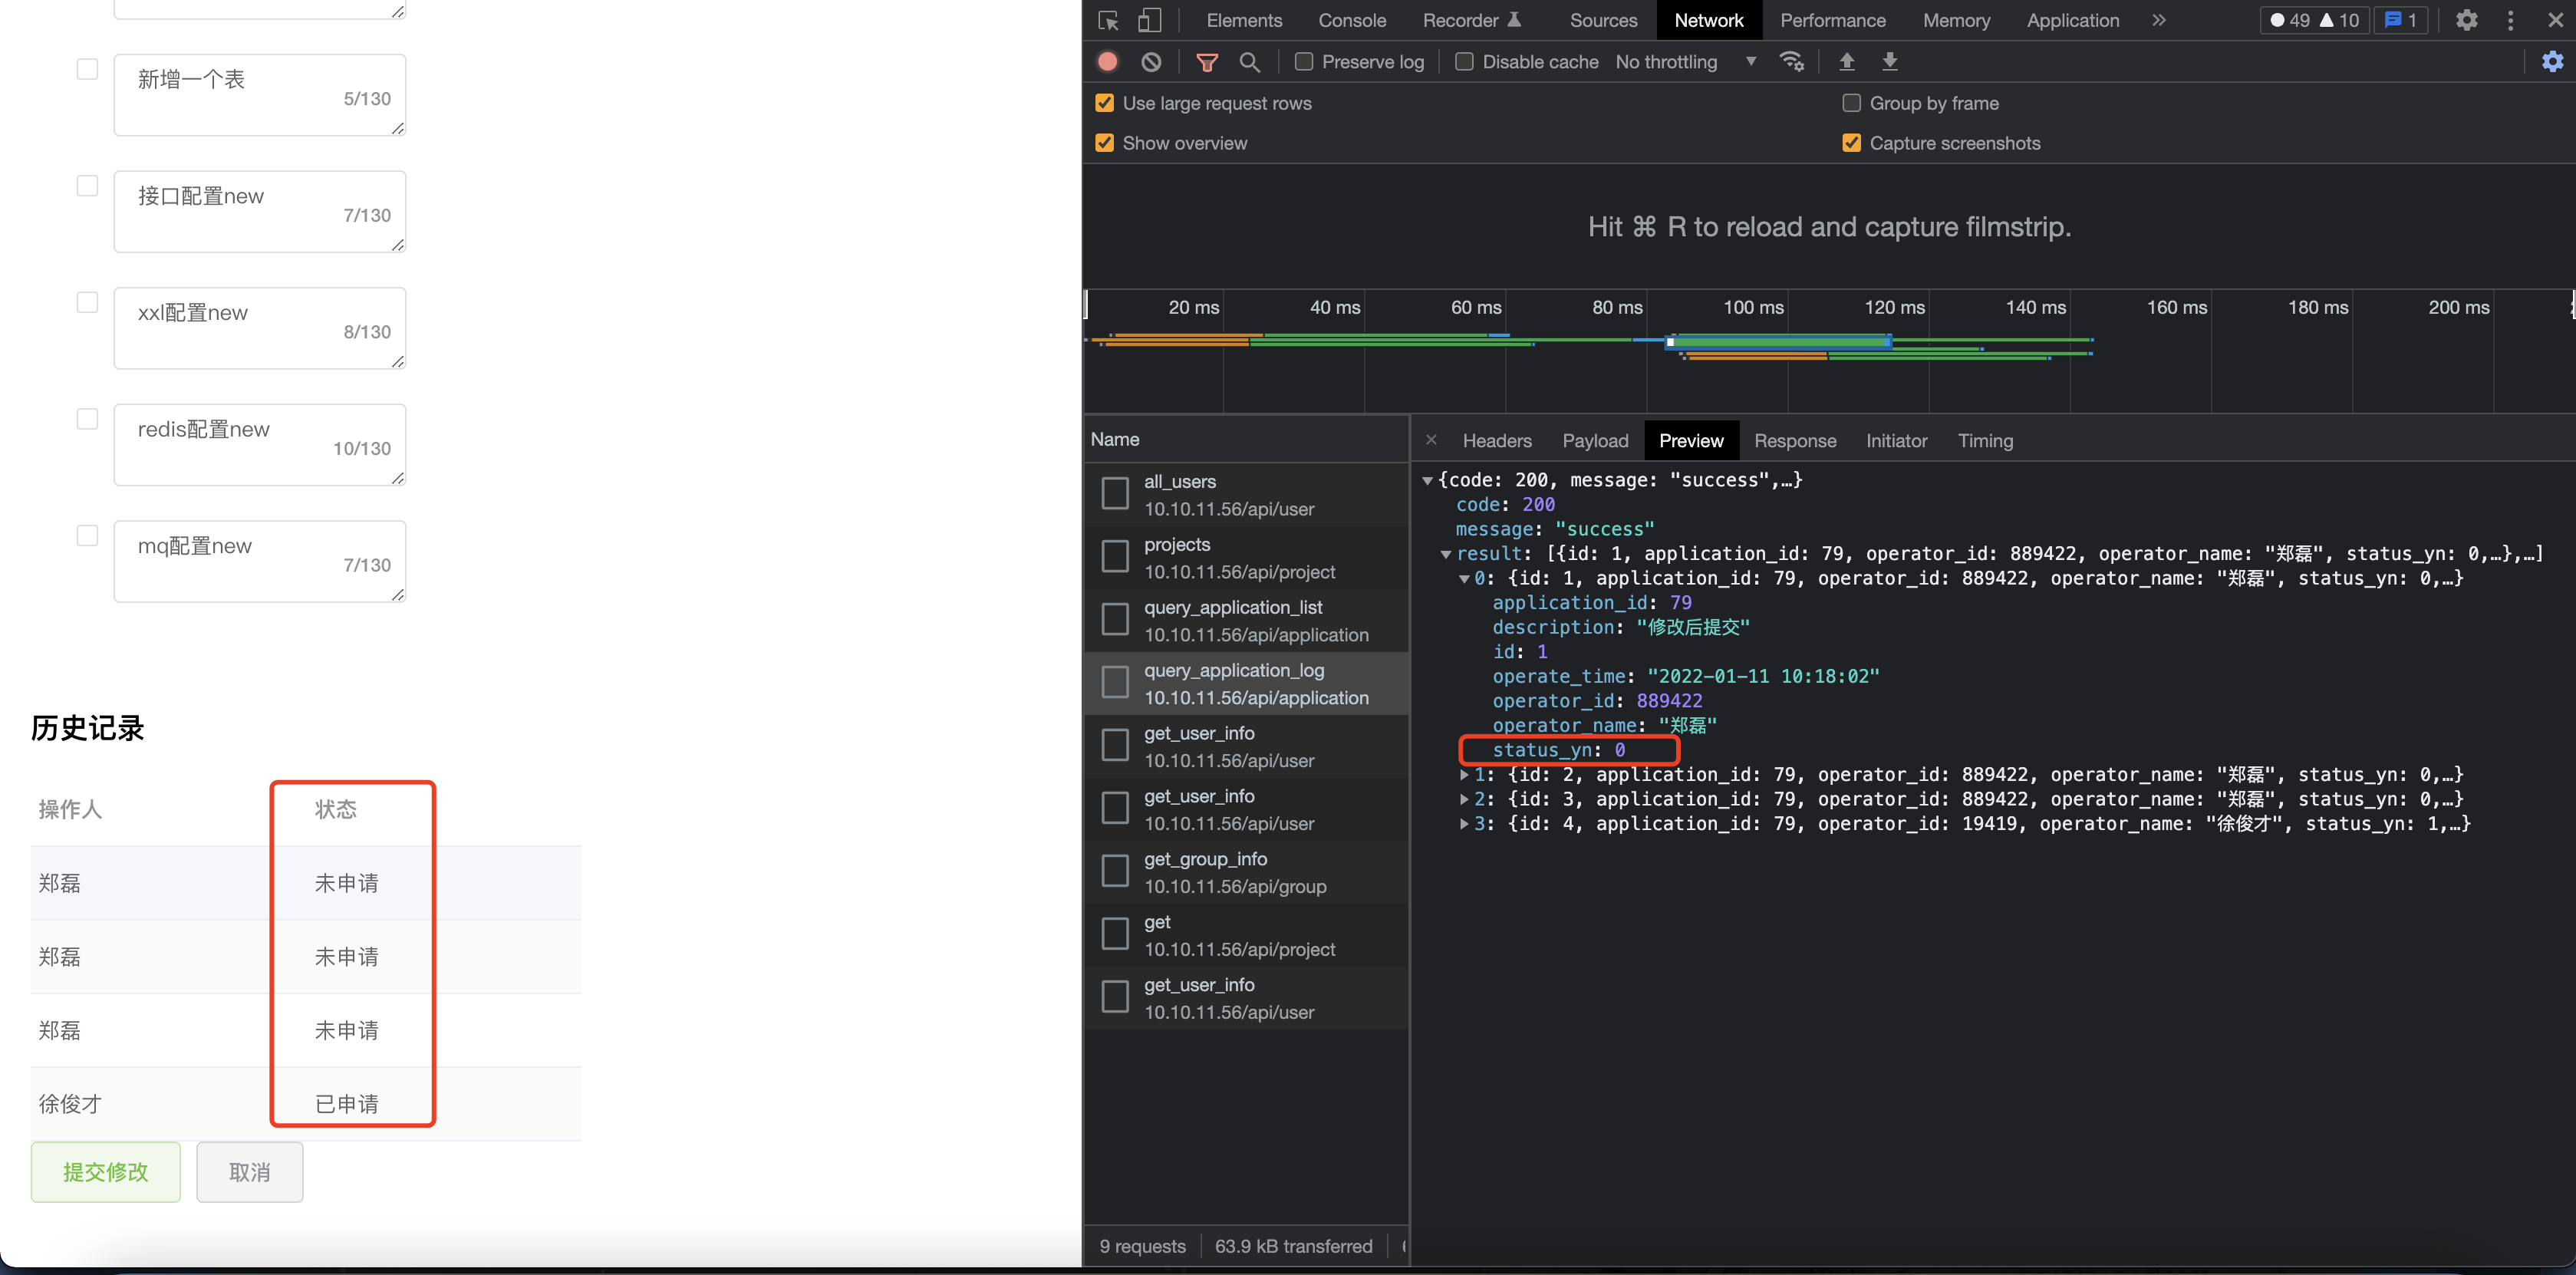Open the Performance tab

pos(1832,20)
